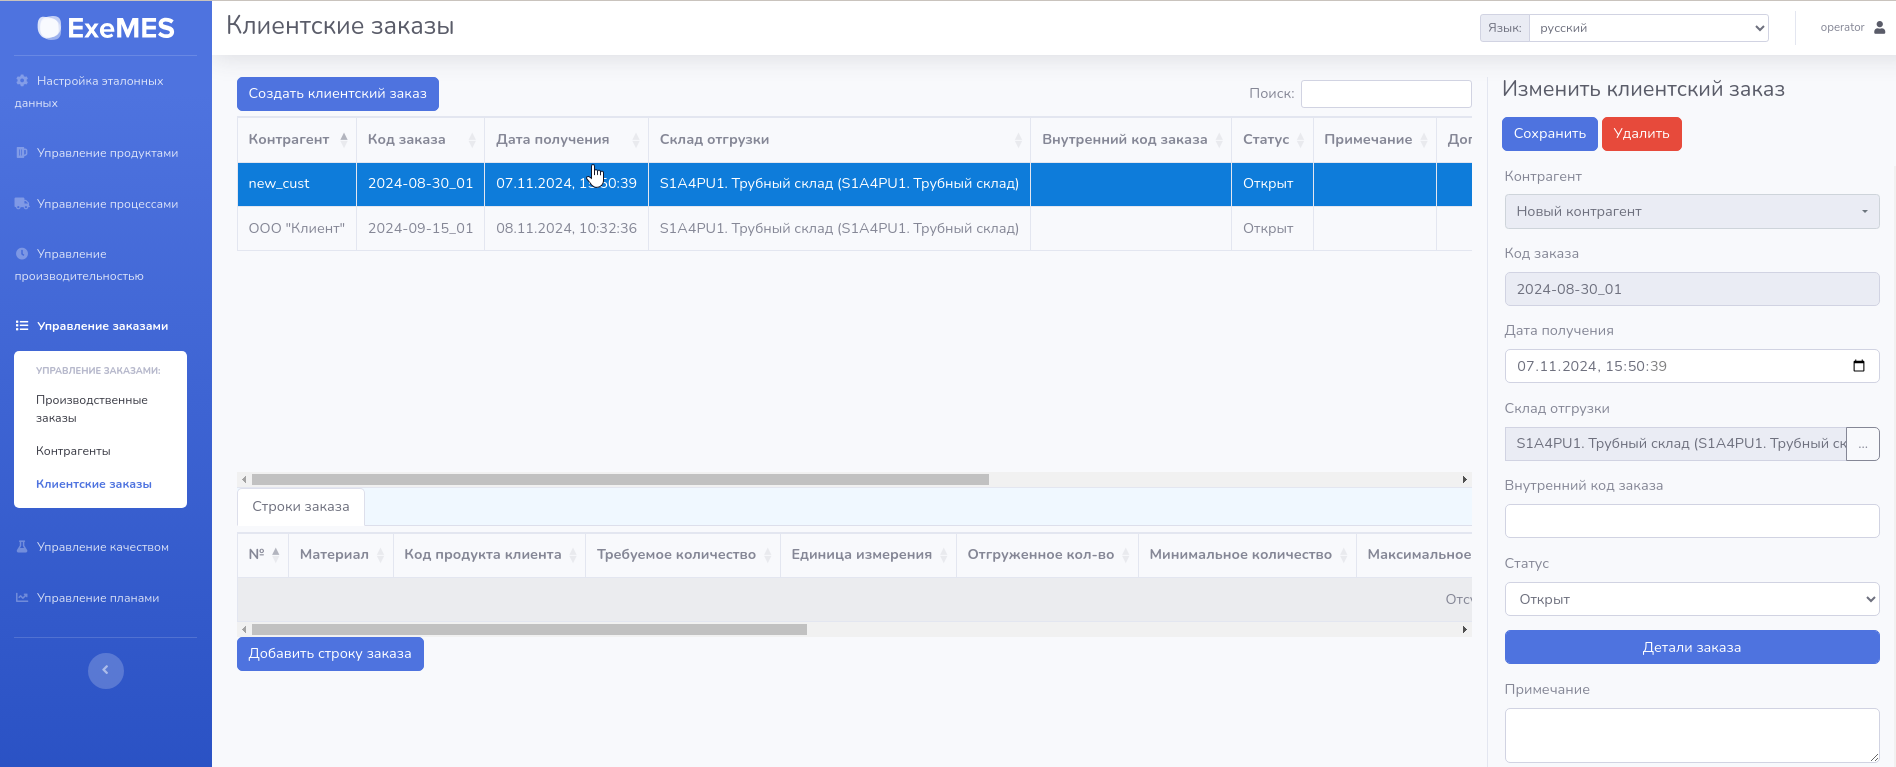
Task: Open the calendar picker in Дата получения field
Action: pyautogui.click(x=1858, y=366)
